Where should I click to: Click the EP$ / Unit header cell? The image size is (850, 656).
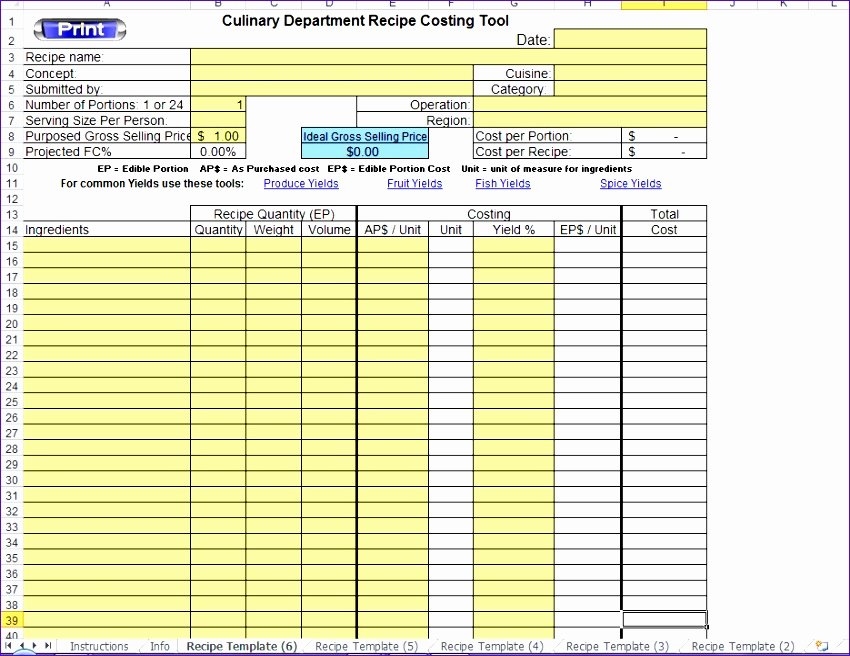[588, 230]
